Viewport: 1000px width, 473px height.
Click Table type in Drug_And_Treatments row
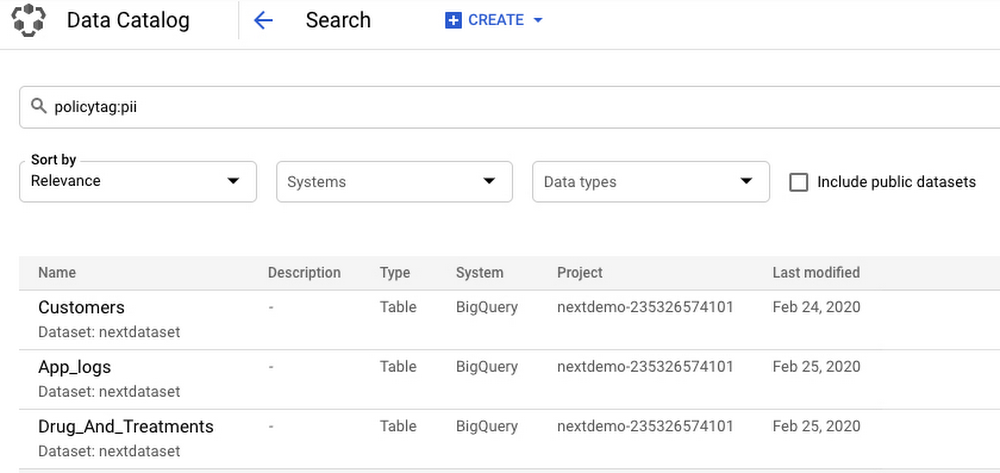398,426
